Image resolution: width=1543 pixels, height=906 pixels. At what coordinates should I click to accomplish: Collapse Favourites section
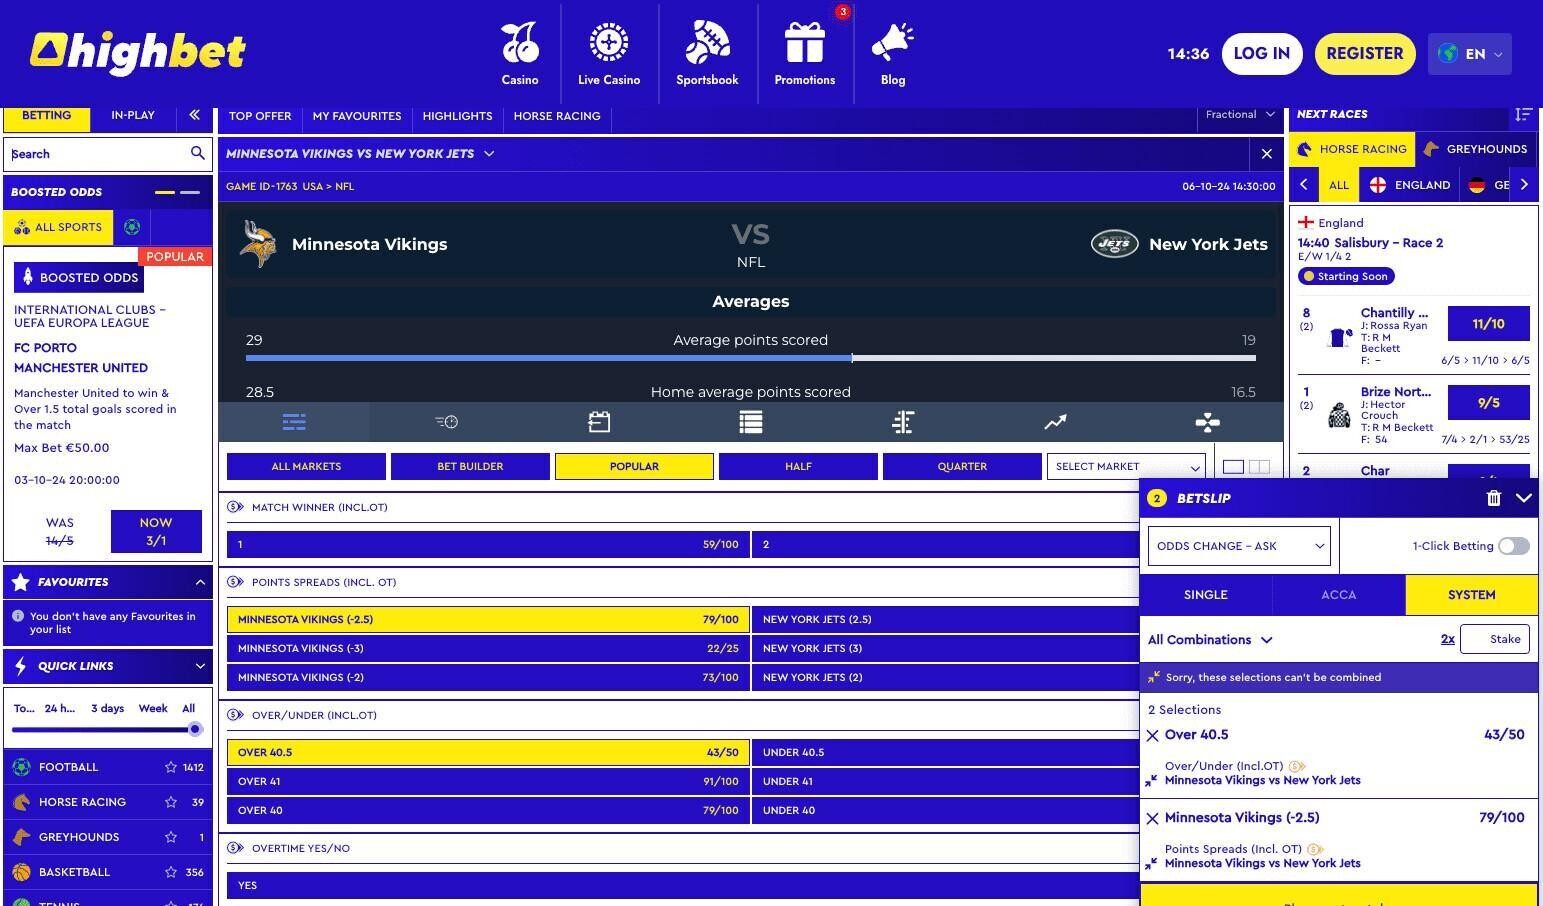pos(200,582)
